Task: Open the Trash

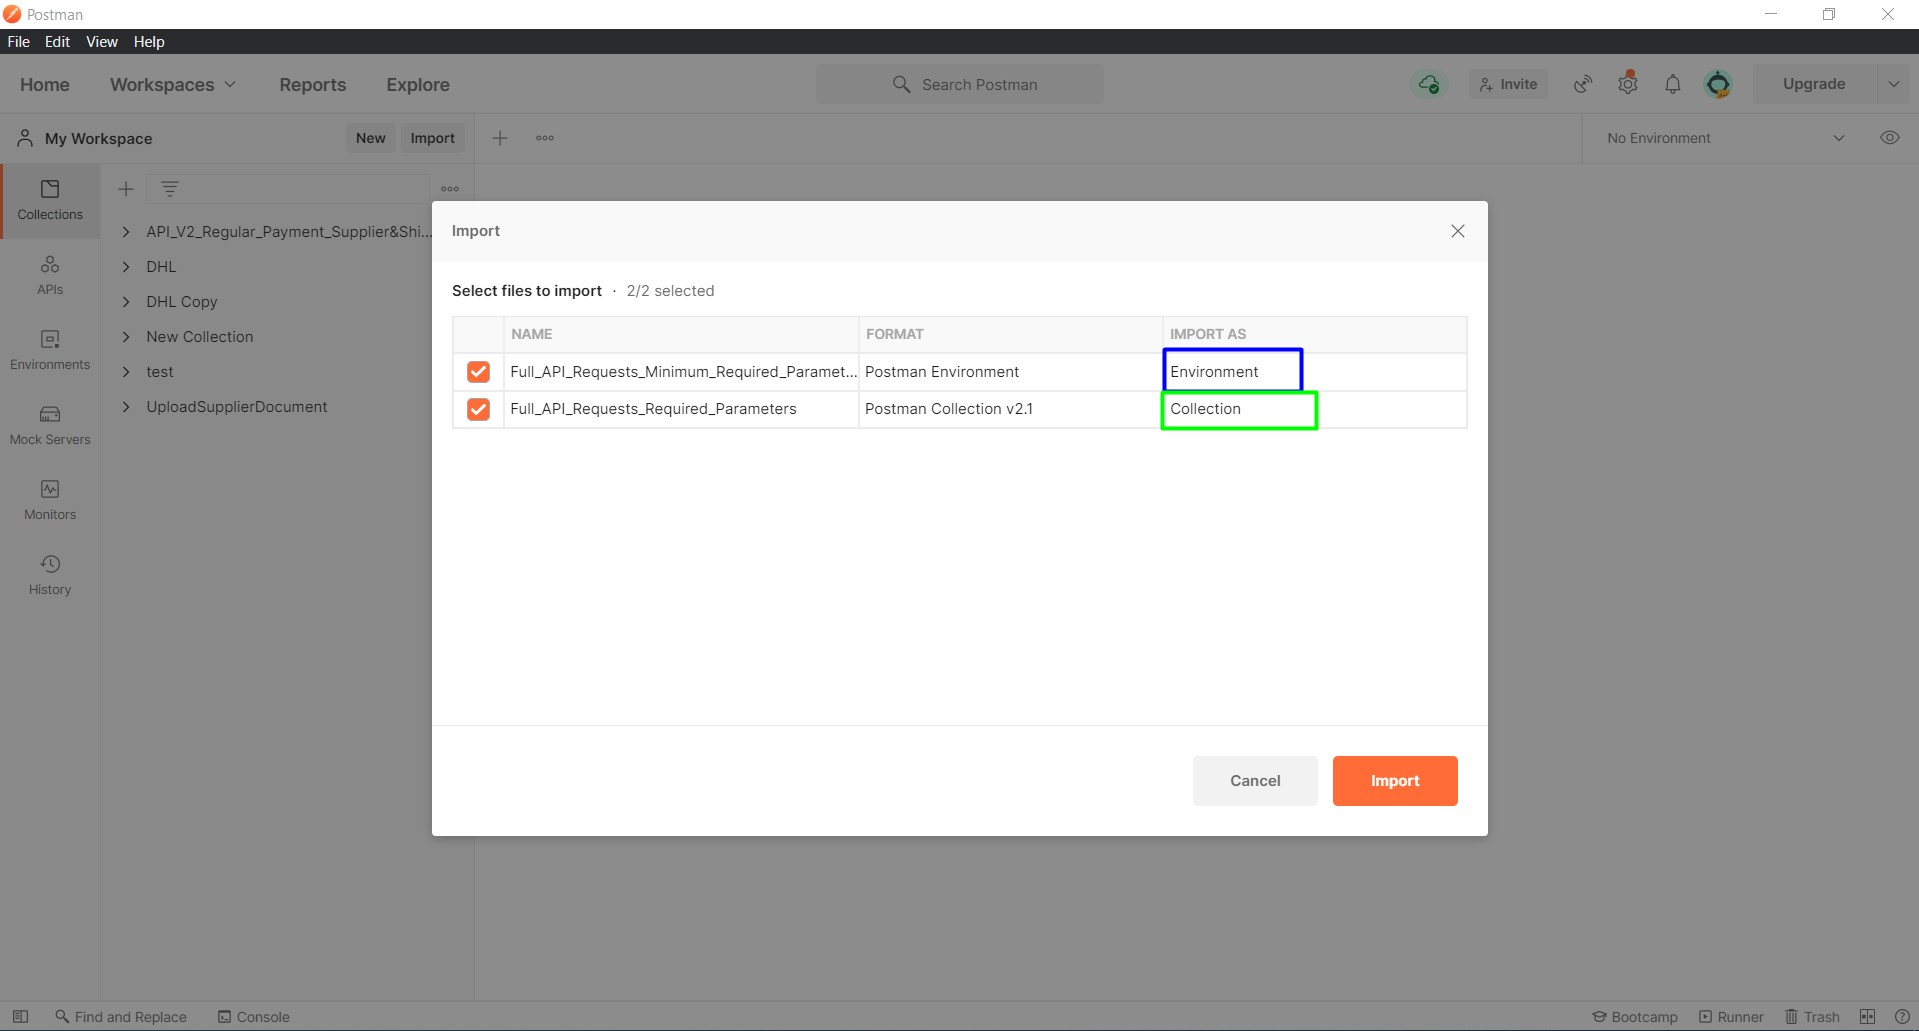Action: tap(1813, 1017)
